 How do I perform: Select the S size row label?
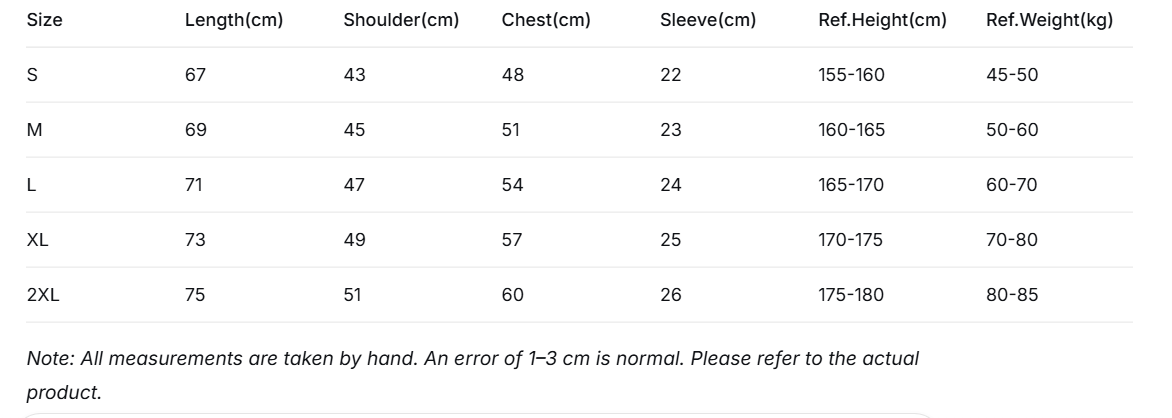coord(32,75)
